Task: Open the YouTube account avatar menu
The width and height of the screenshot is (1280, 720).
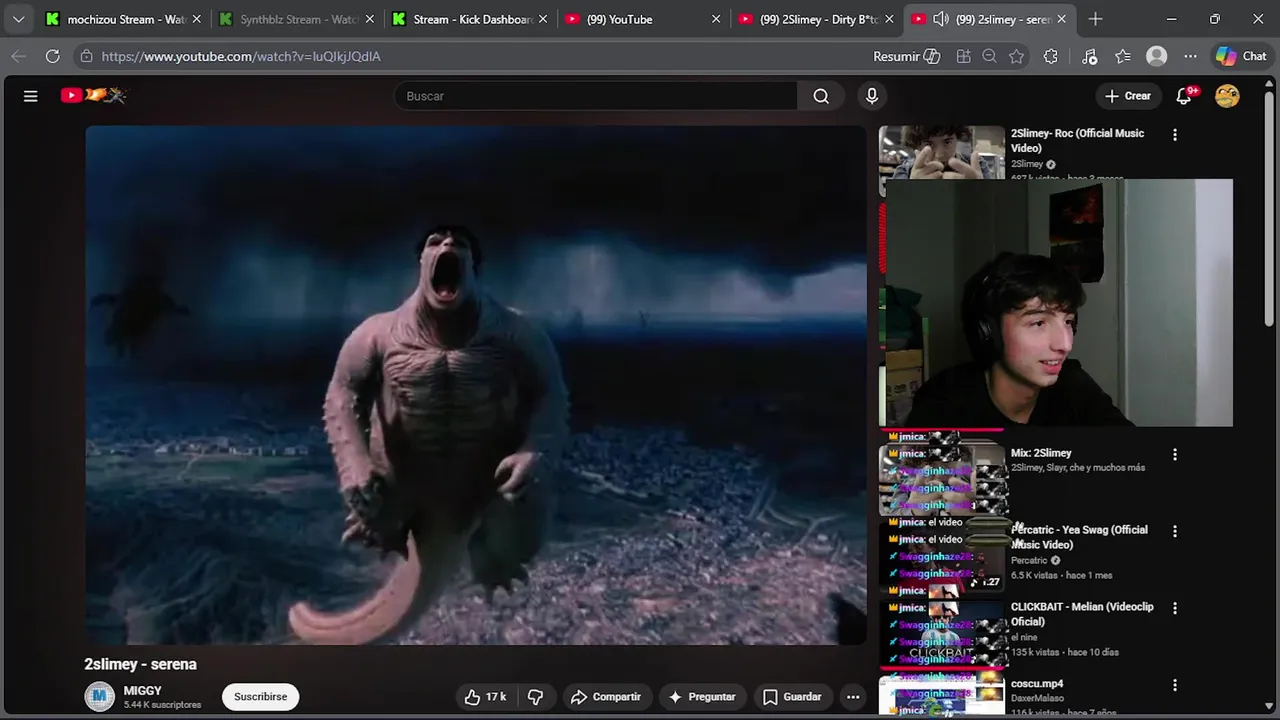Action: click(1227, 96)
